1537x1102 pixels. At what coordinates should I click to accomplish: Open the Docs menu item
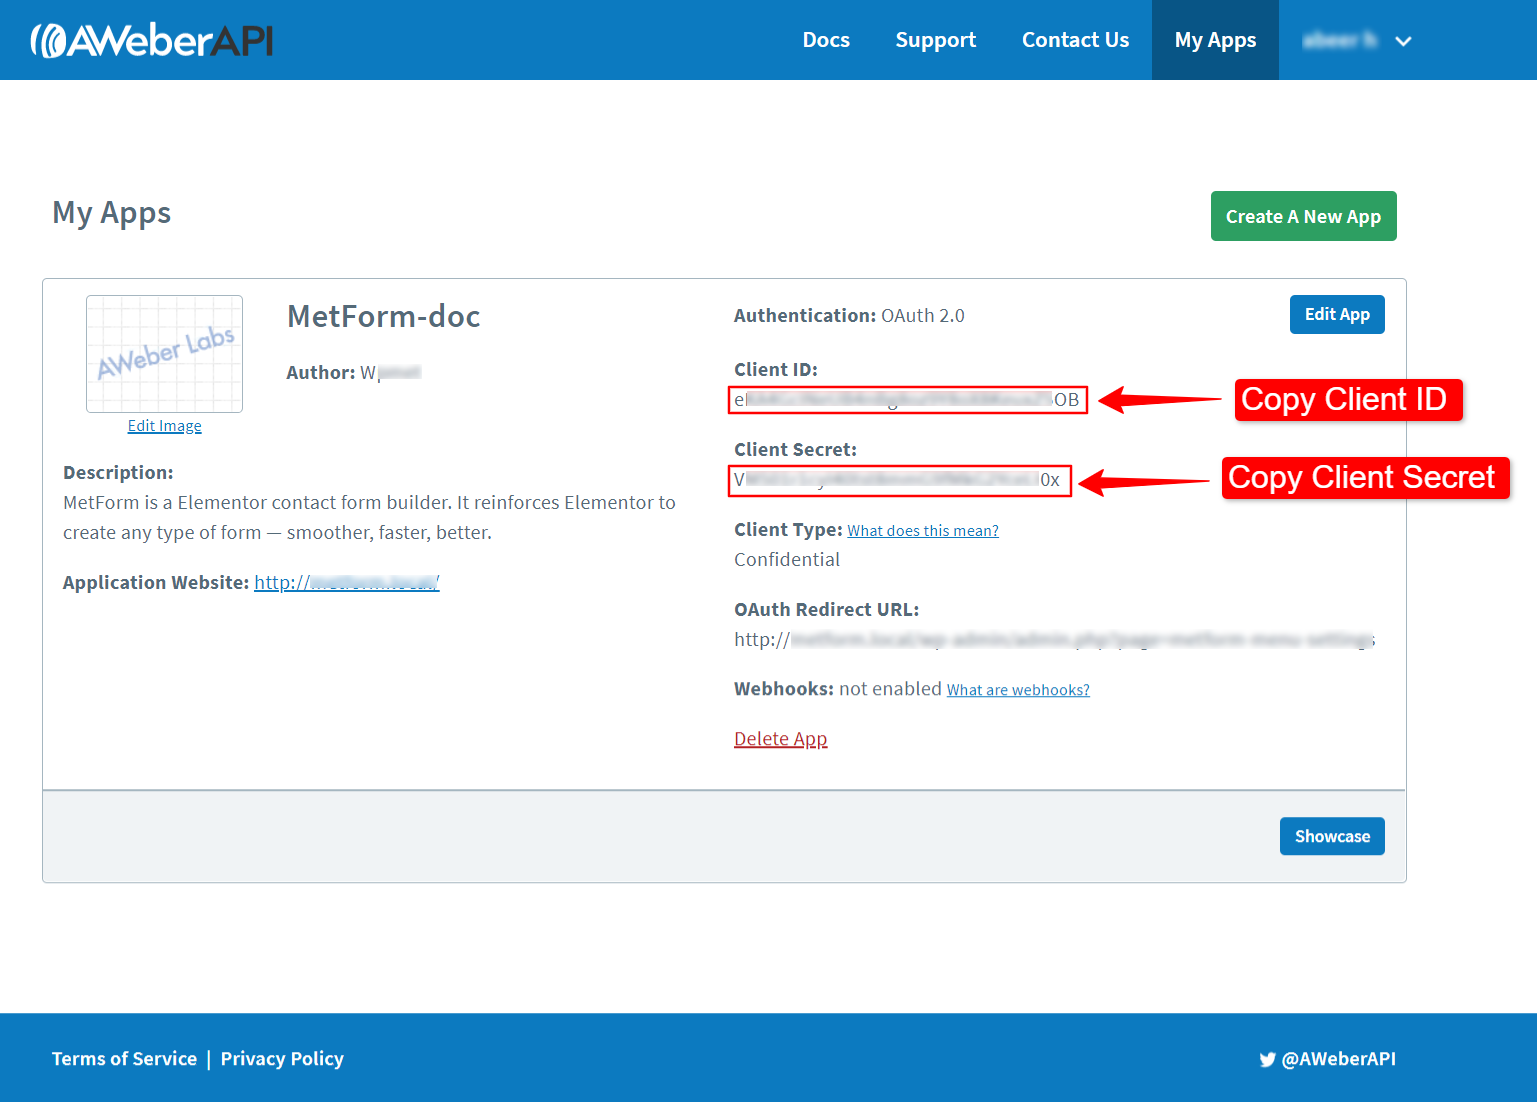tap(825, 40)
